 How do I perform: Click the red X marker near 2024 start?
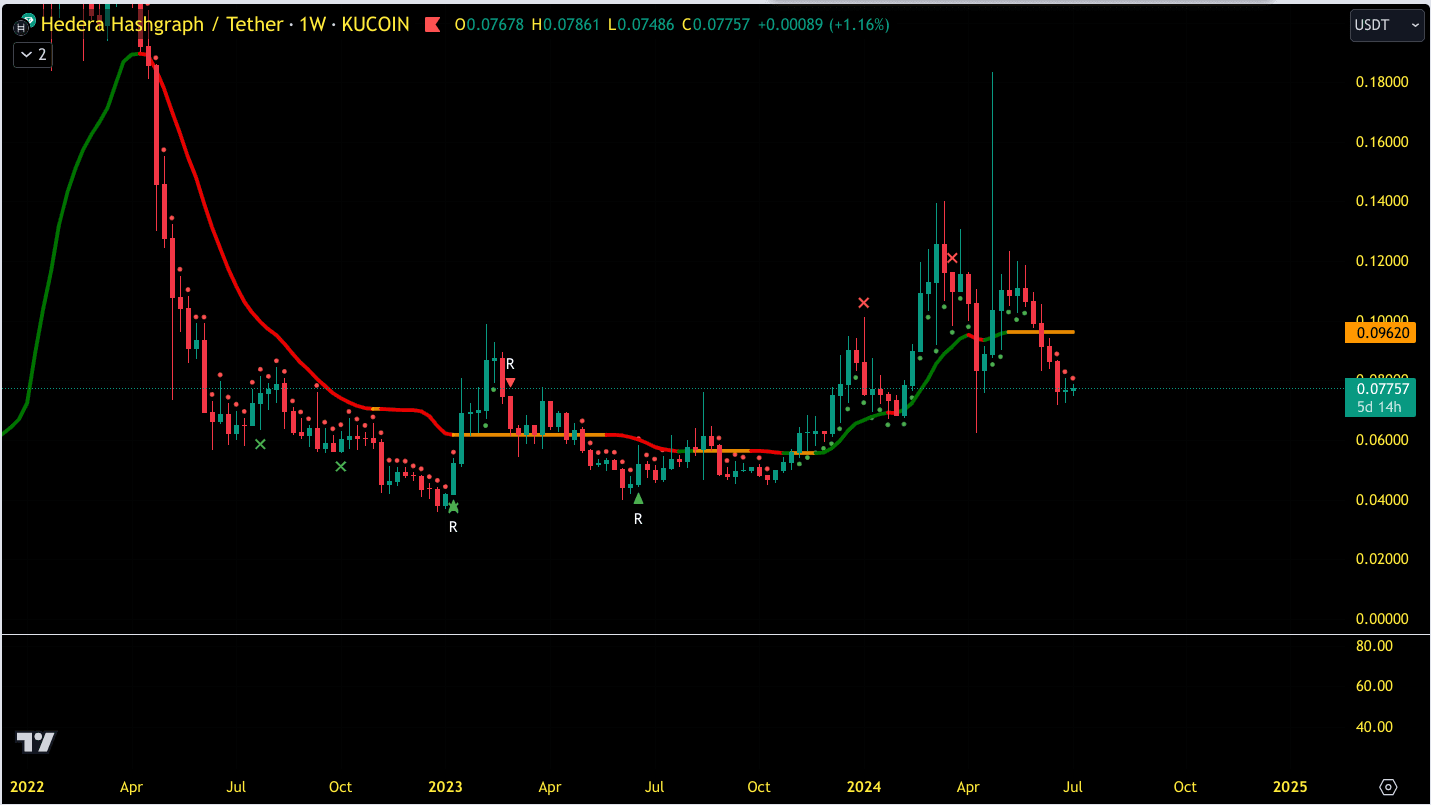click(864, 302)
